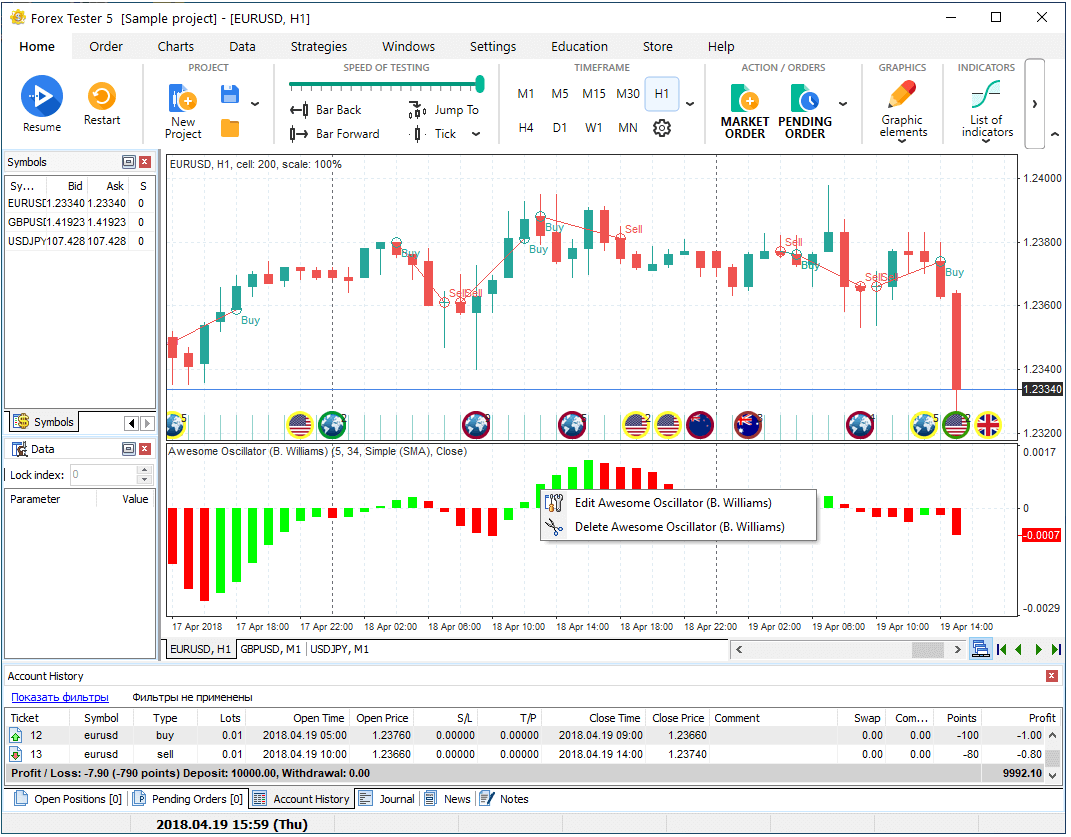Jump chart to the beginning
Viewport: 1071px width, 837px height.
coord(1001,649)
